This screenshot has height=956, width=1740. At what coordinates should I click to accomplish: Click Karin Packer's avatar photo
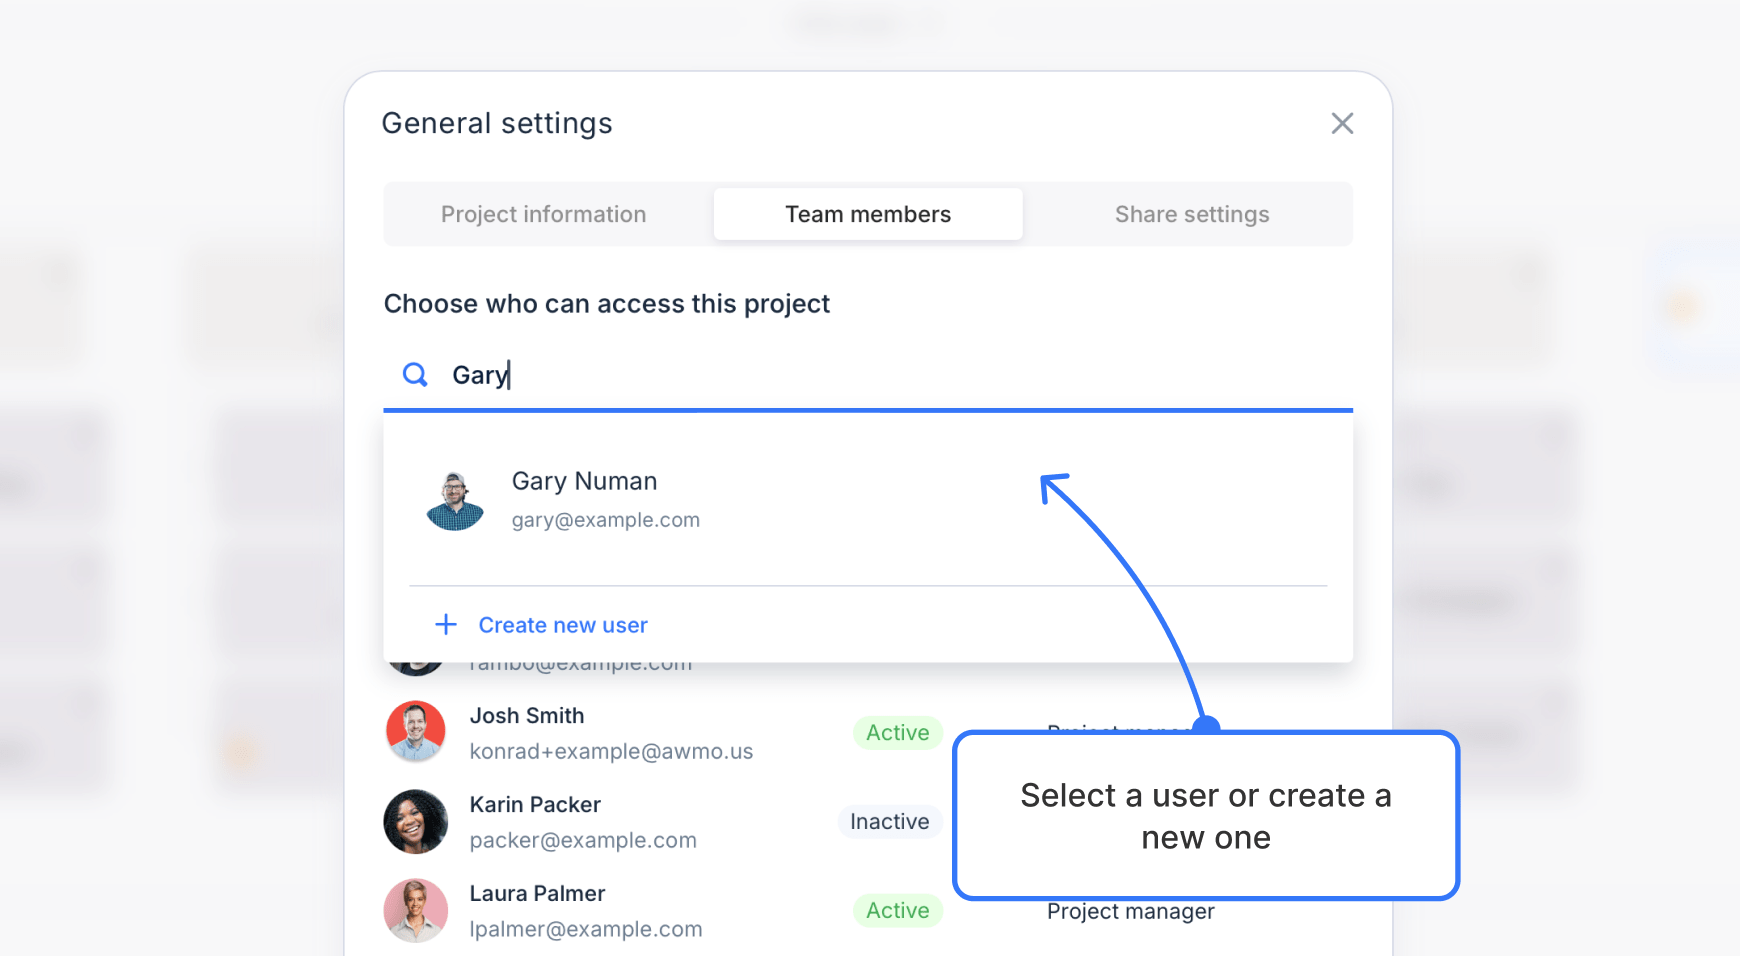point(415,821)
